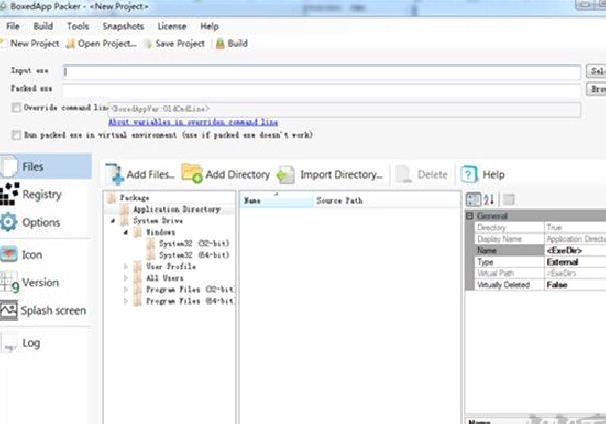
Task: Switch property grid to categorized view
Action: [473, 199]
